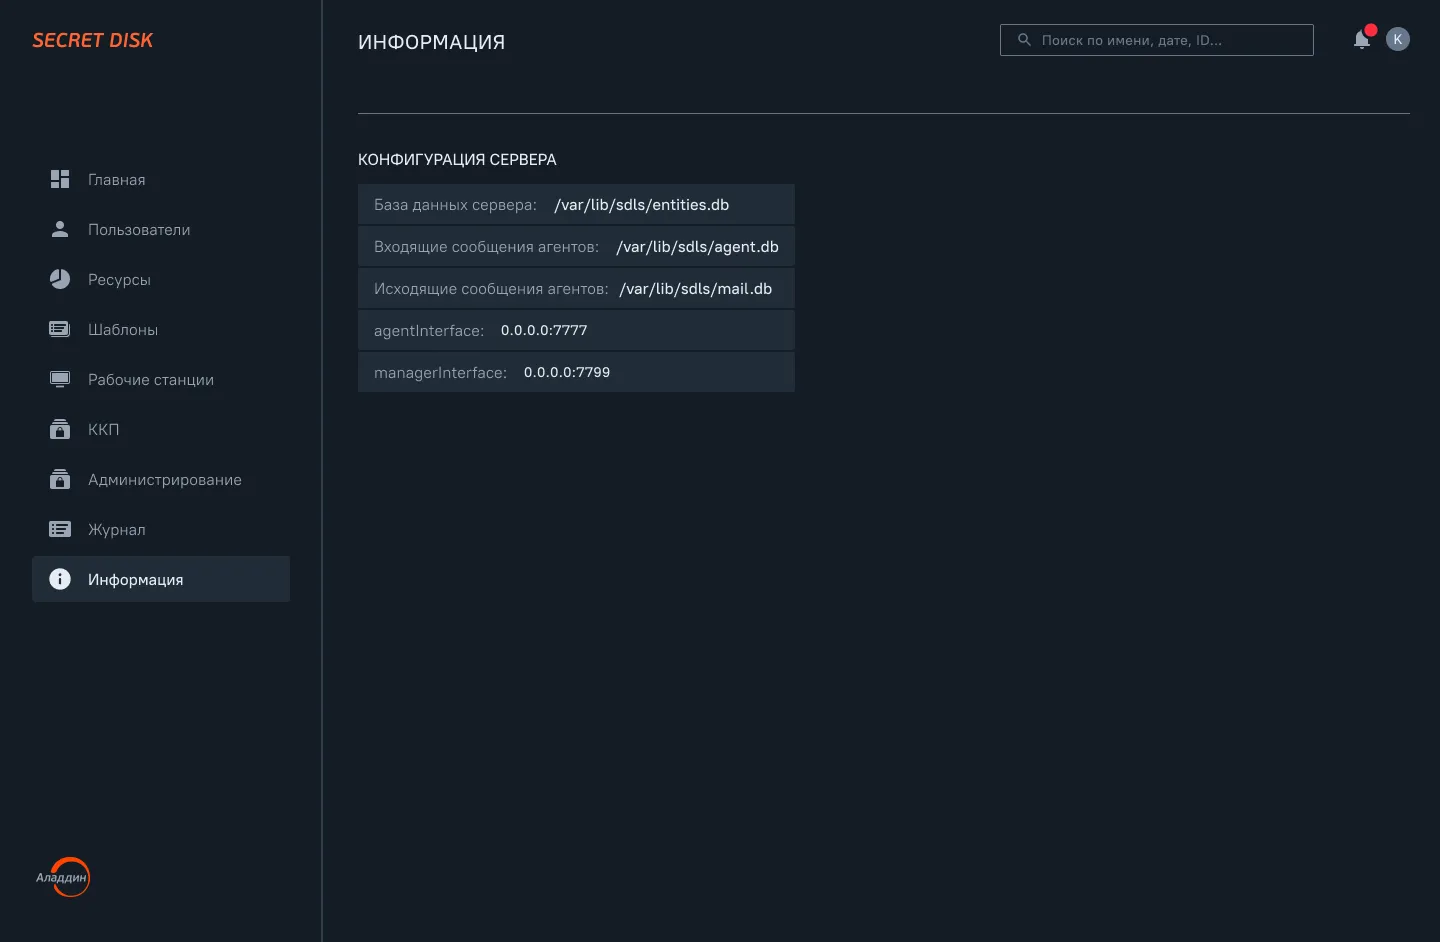Open user profile avatar K
This screenshot has height=942, width=1440.
(x=1398, y=39)
